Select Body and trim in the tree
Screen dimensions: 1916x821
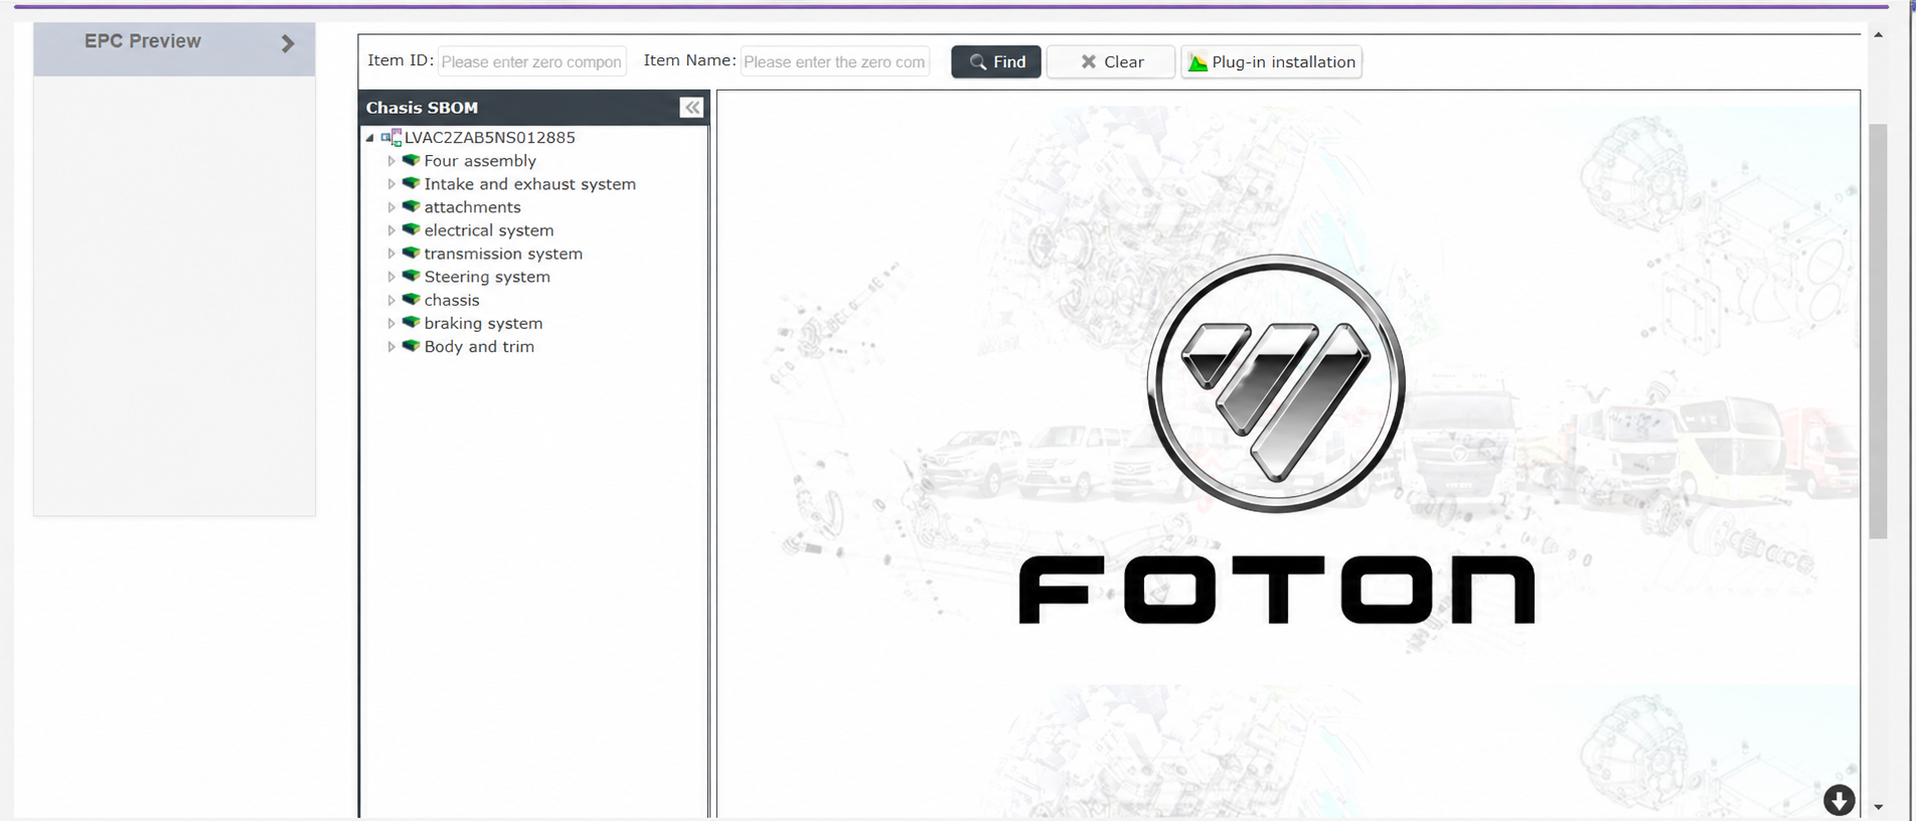point(479,347)
